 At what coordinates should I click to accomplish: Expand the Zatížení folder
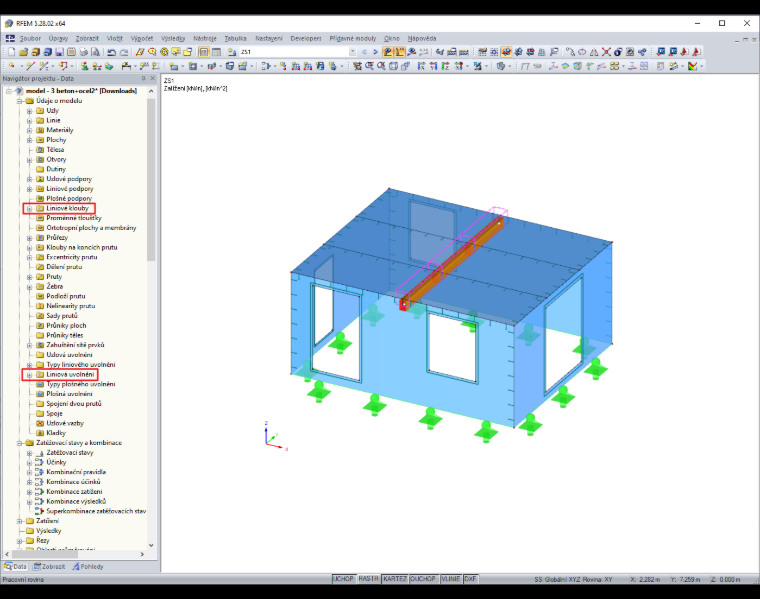tap(19, 521)
